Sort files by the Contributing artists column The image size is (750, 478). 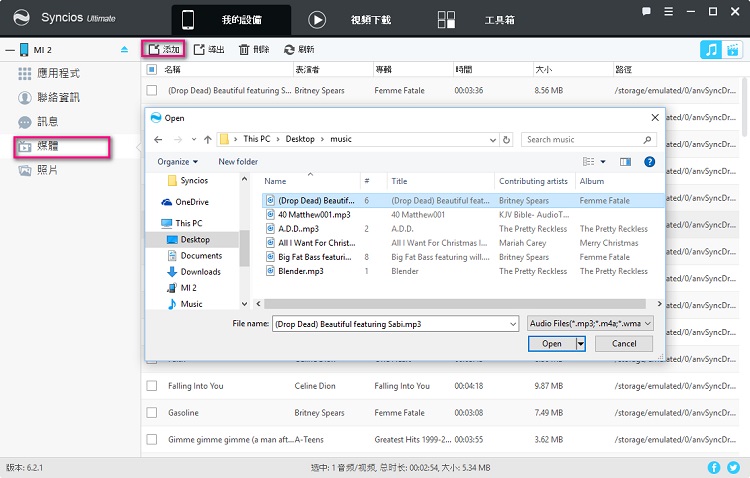pos(535,181)
